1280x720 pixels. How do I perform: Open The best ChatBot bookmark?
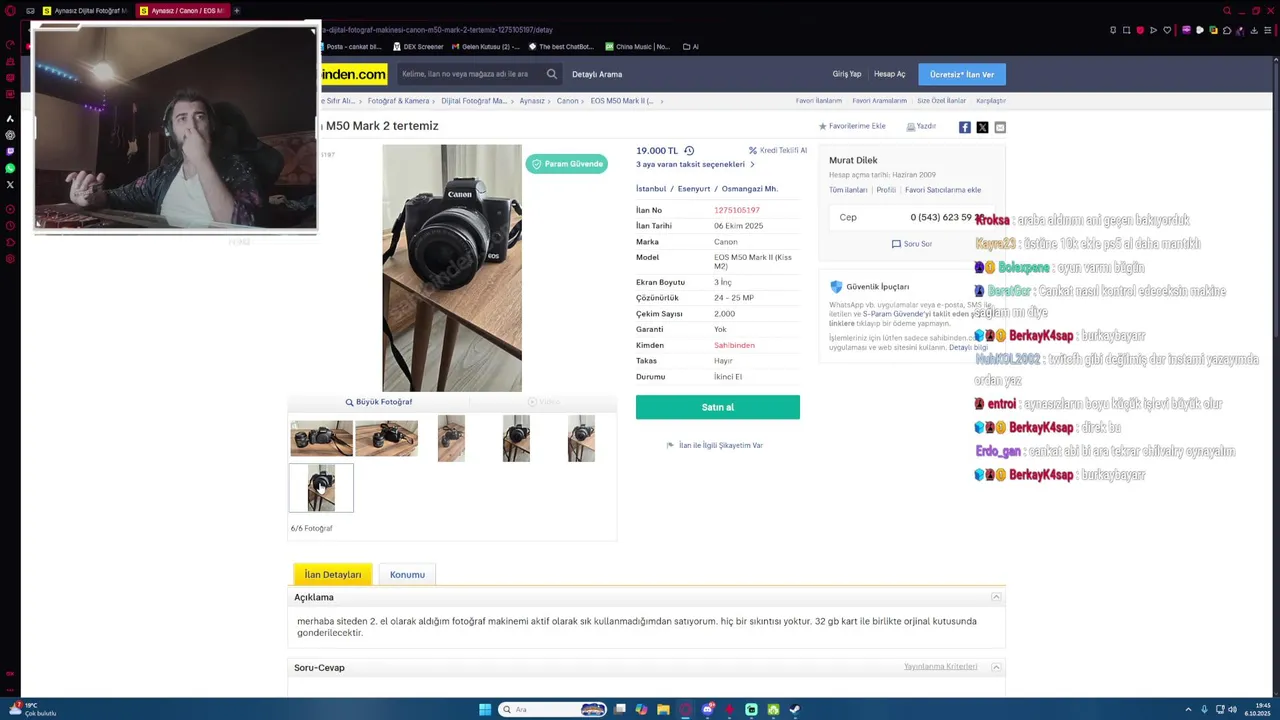point(561,46)
